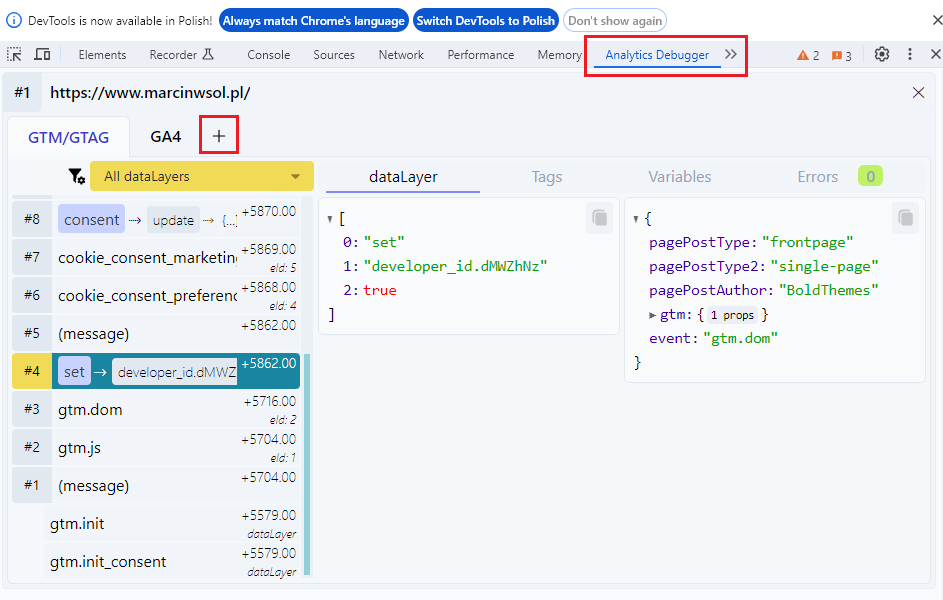Open the All dataLayers dropdown
943x600 pixels.
tap(202, 176)
